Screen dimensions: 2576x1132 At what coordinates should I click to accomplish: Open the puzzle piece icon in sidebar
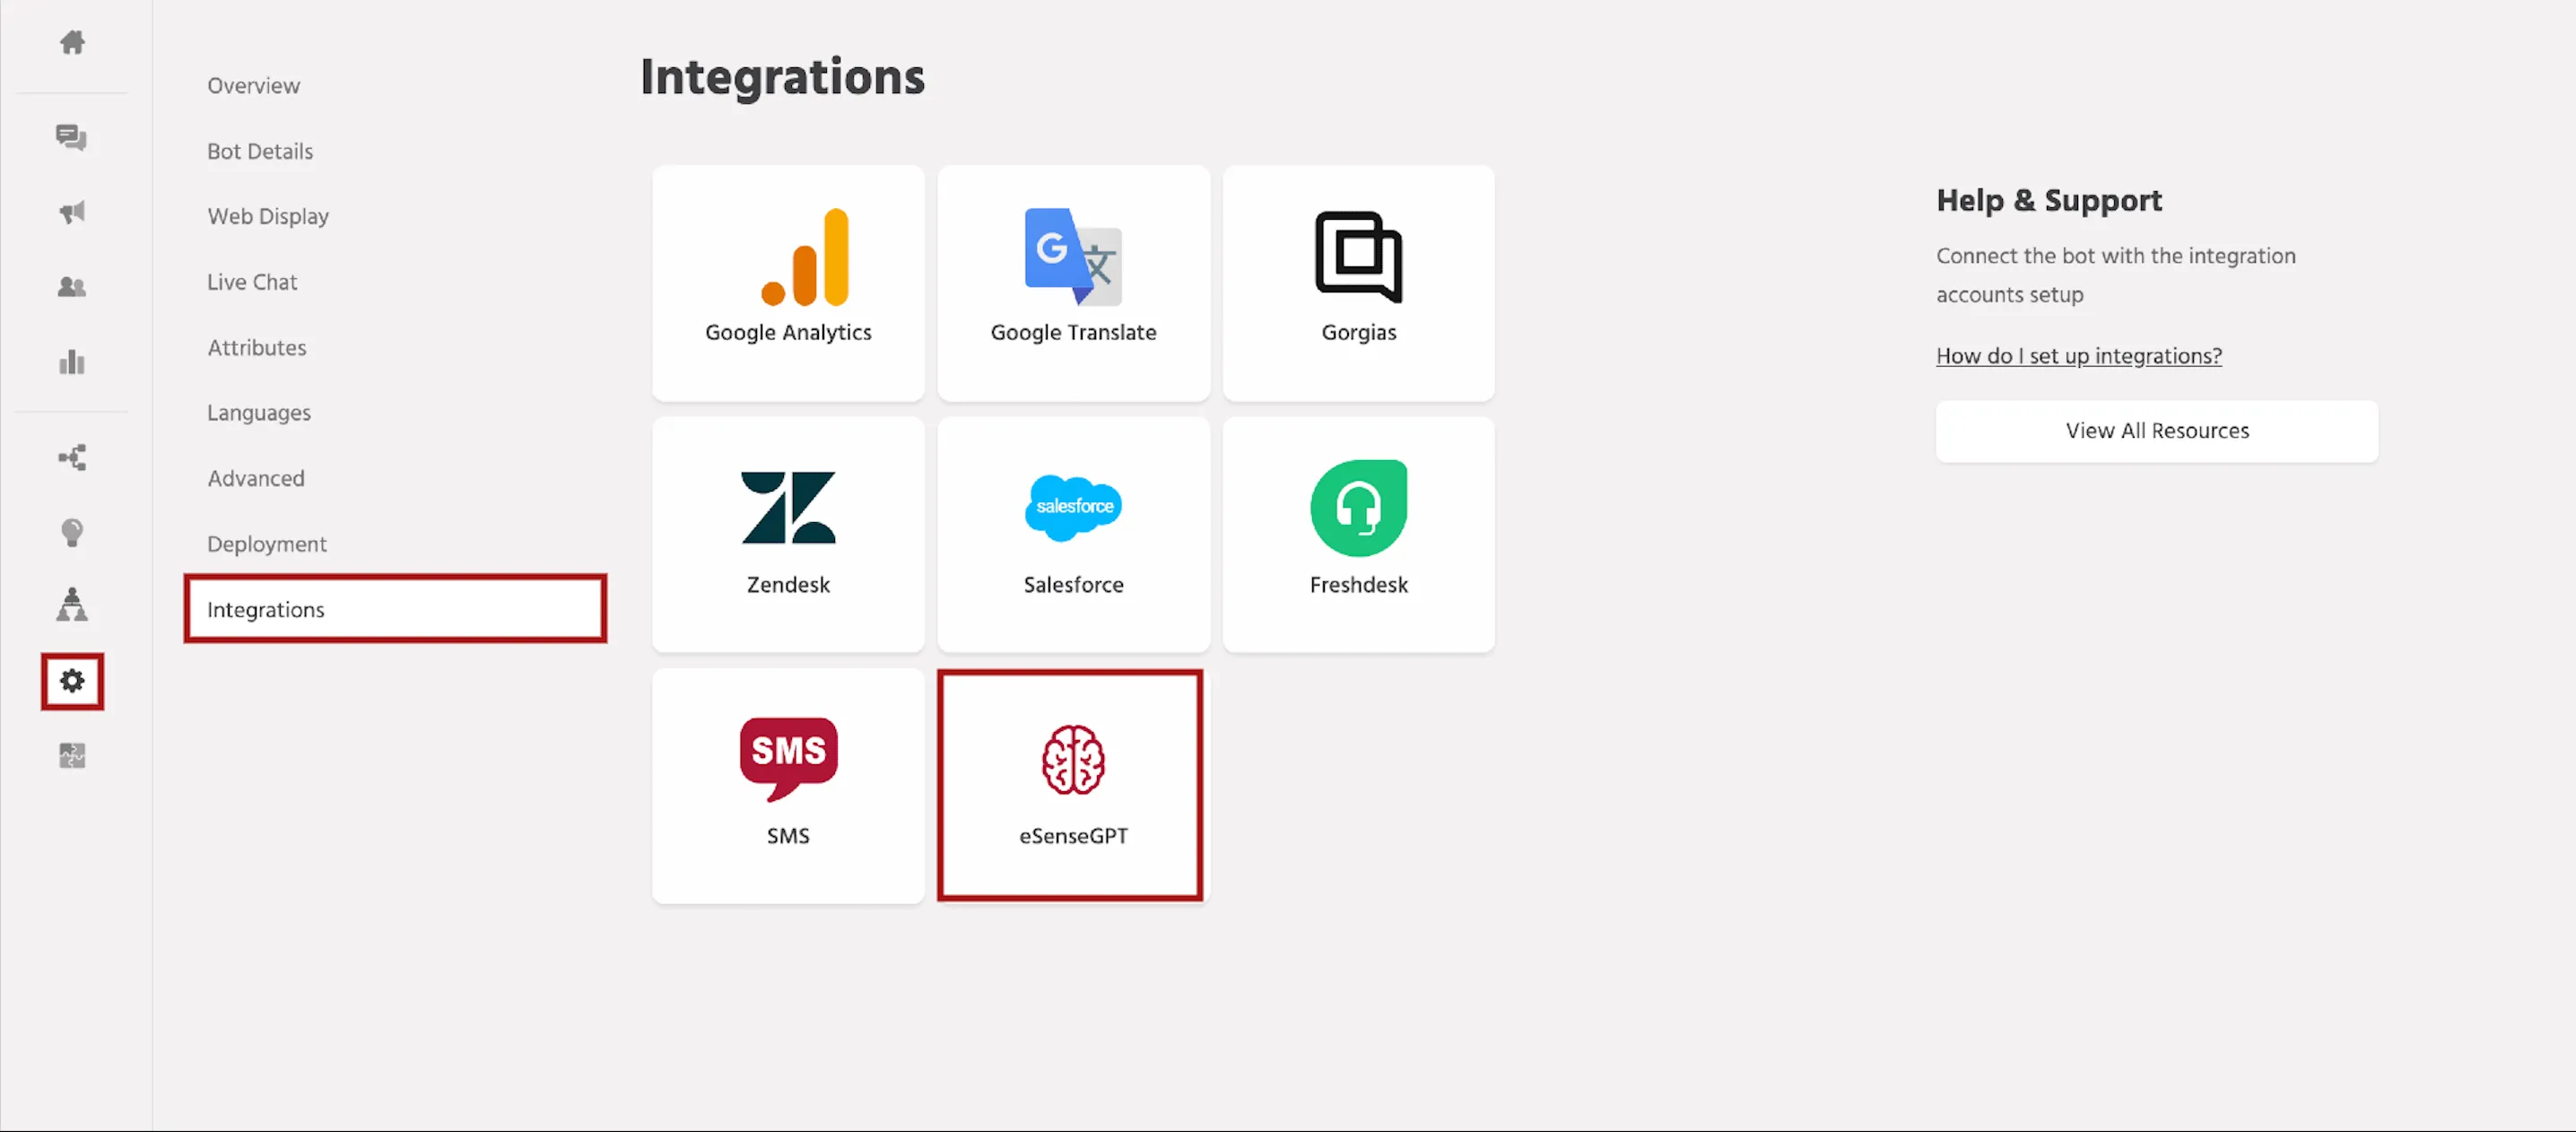coord(72,756)
